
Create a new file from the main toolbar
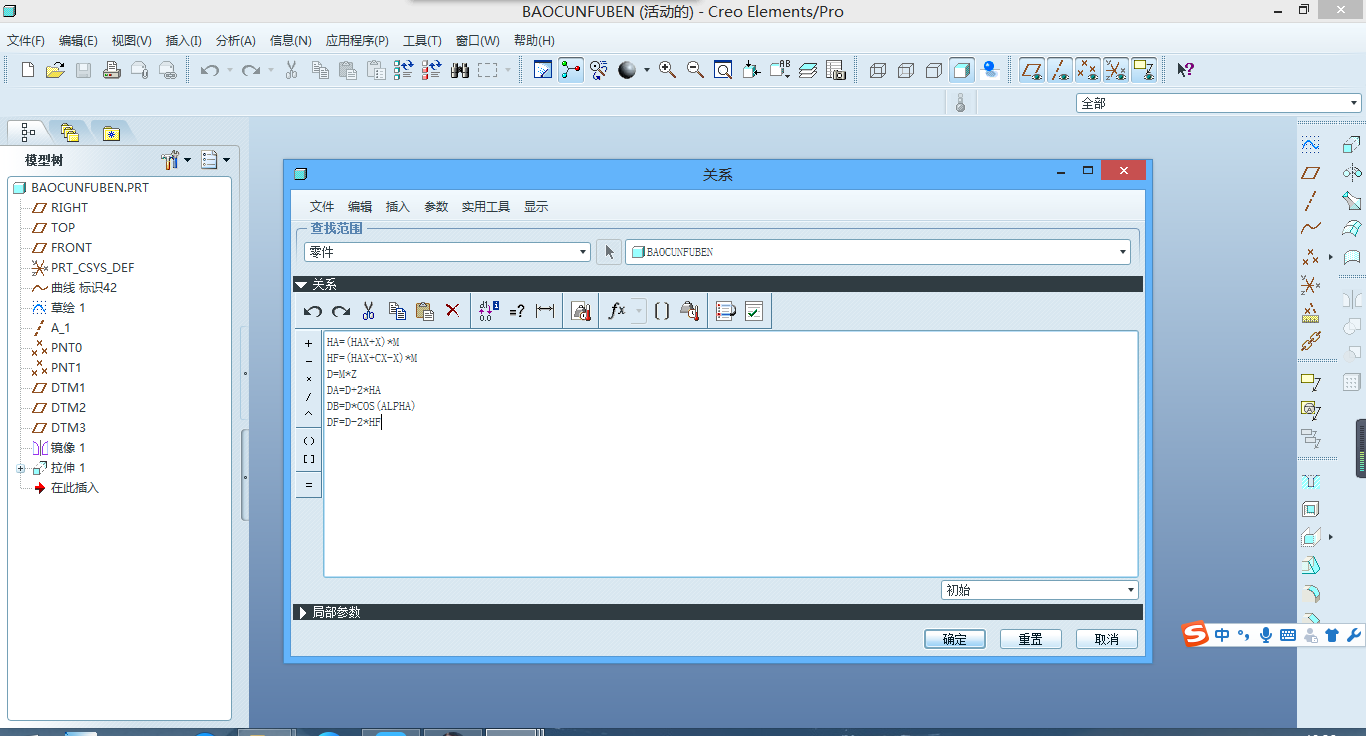coord(28,70)
